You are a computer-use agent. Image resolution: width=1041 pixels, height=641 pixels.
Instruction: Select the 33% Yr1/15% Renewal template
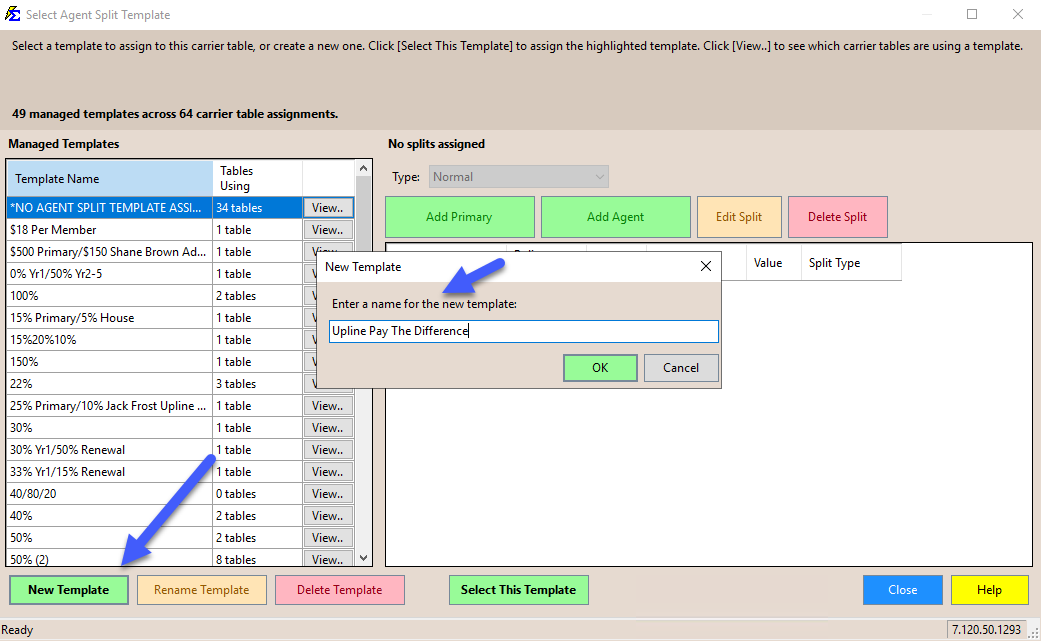[109, 471]
